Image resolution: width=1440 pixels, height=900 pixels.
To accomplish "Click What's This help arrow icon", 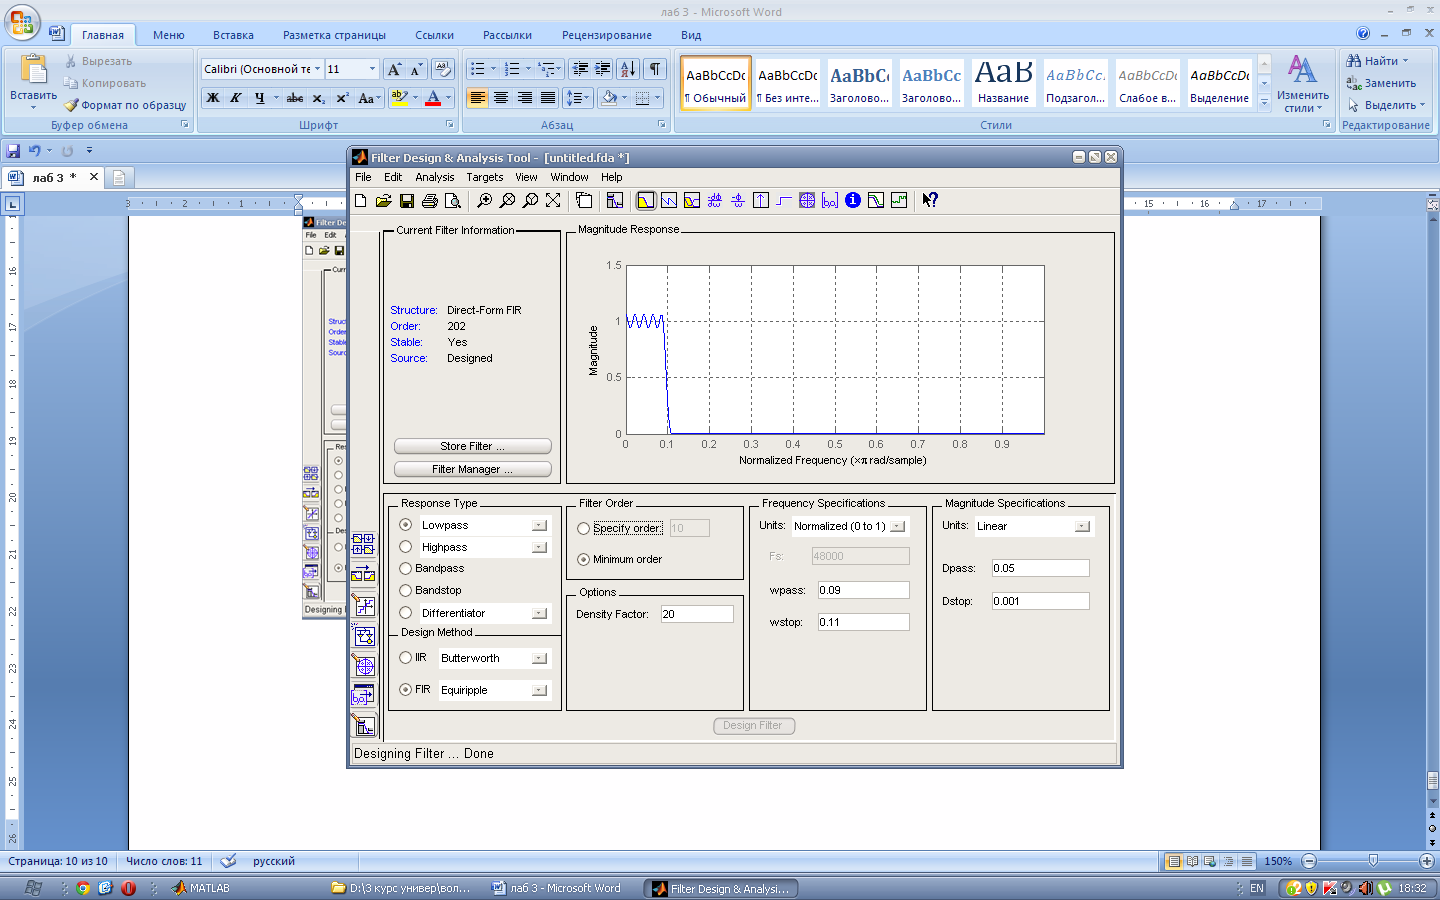I will (930, 200).
